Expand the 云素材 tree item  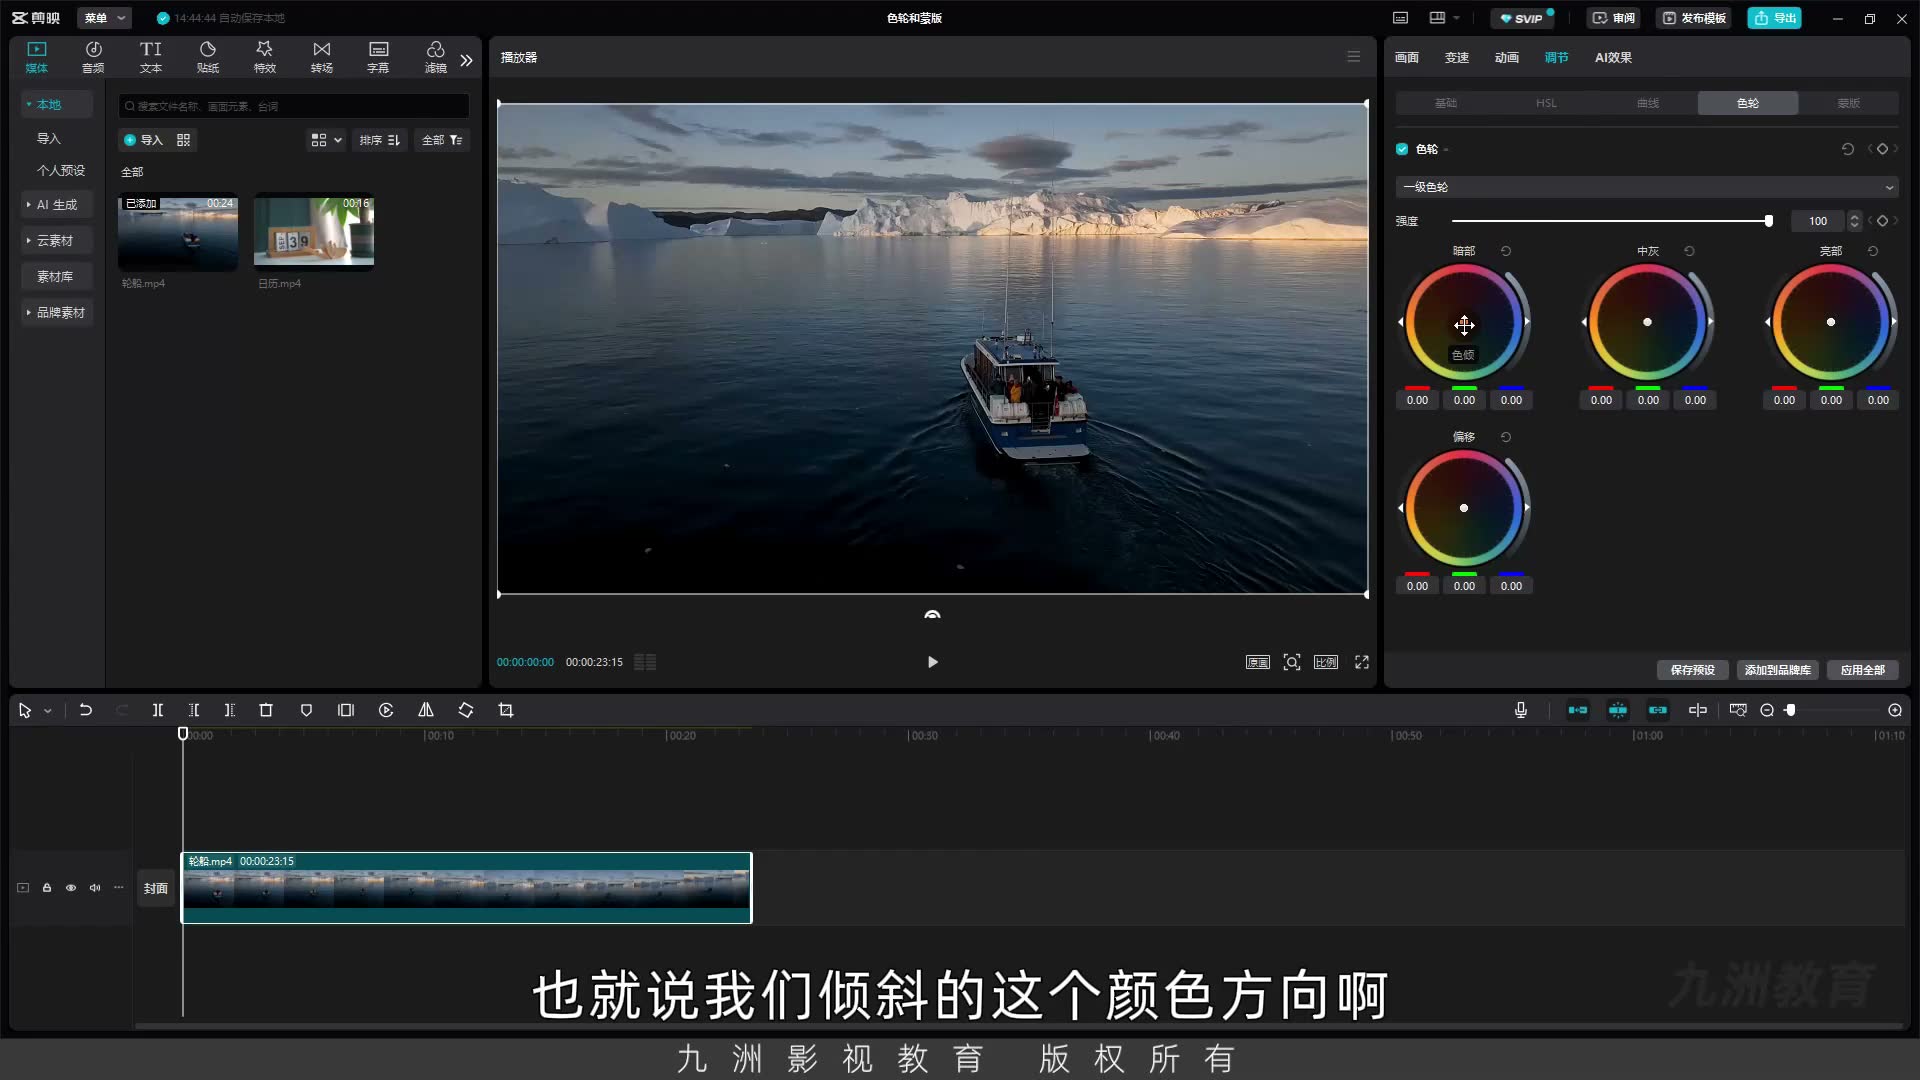pyautogui.click(x=55, y=241)
